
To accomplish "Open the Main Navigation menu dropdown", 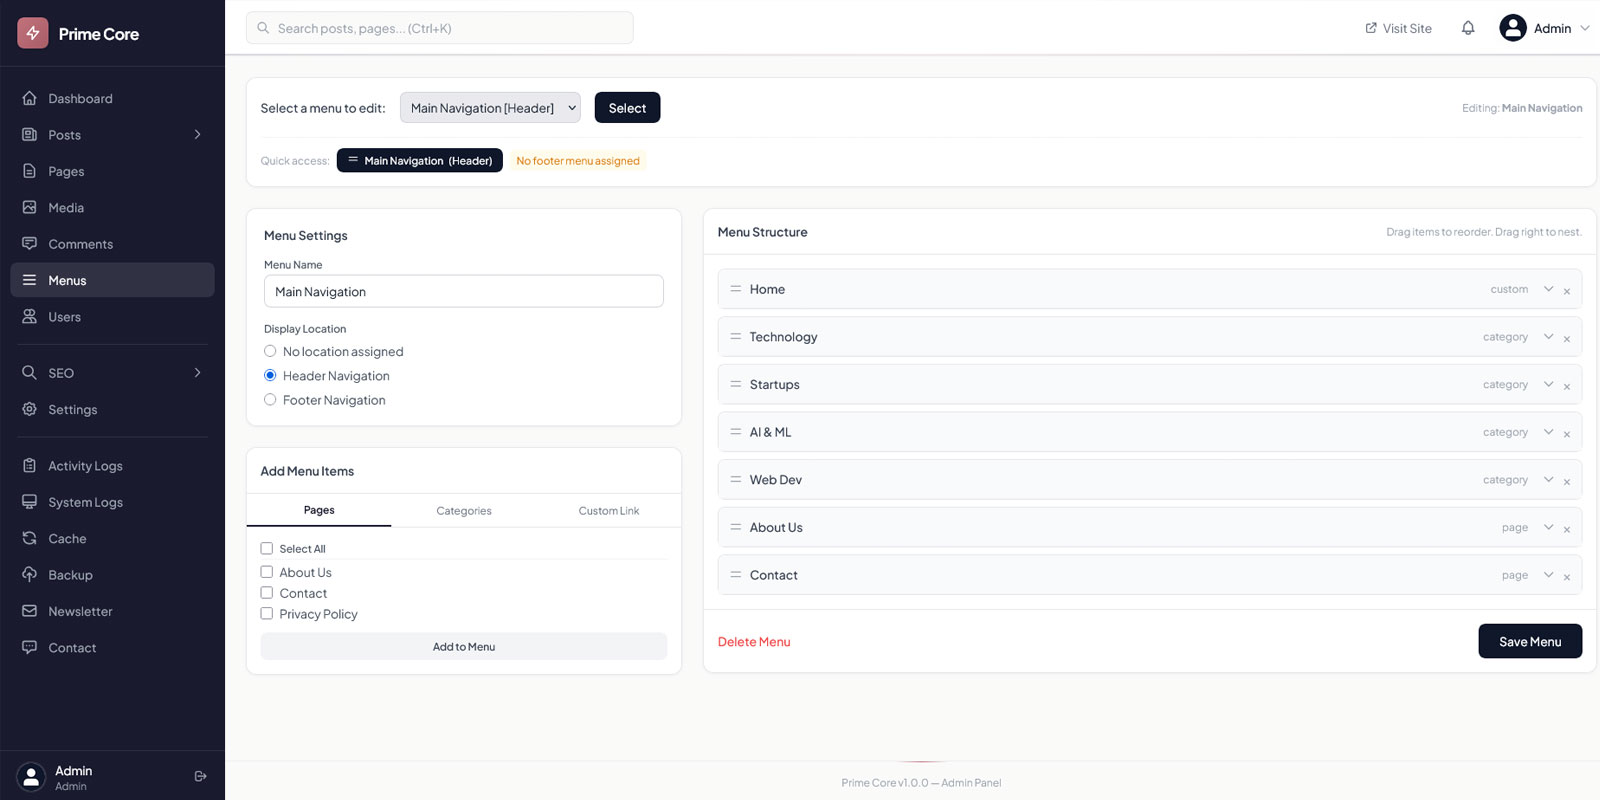I will 490,108.
